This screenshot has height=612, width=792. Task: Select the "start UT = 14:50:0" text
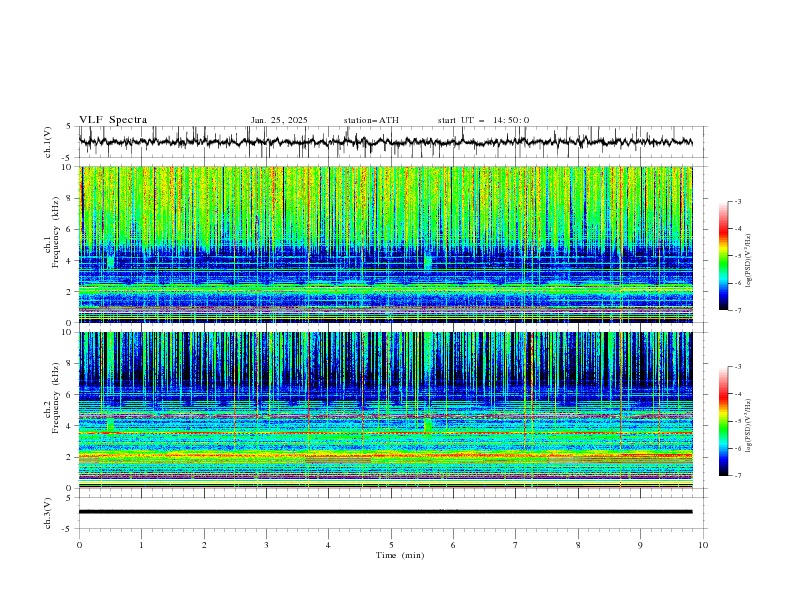(x=484, y=120)
